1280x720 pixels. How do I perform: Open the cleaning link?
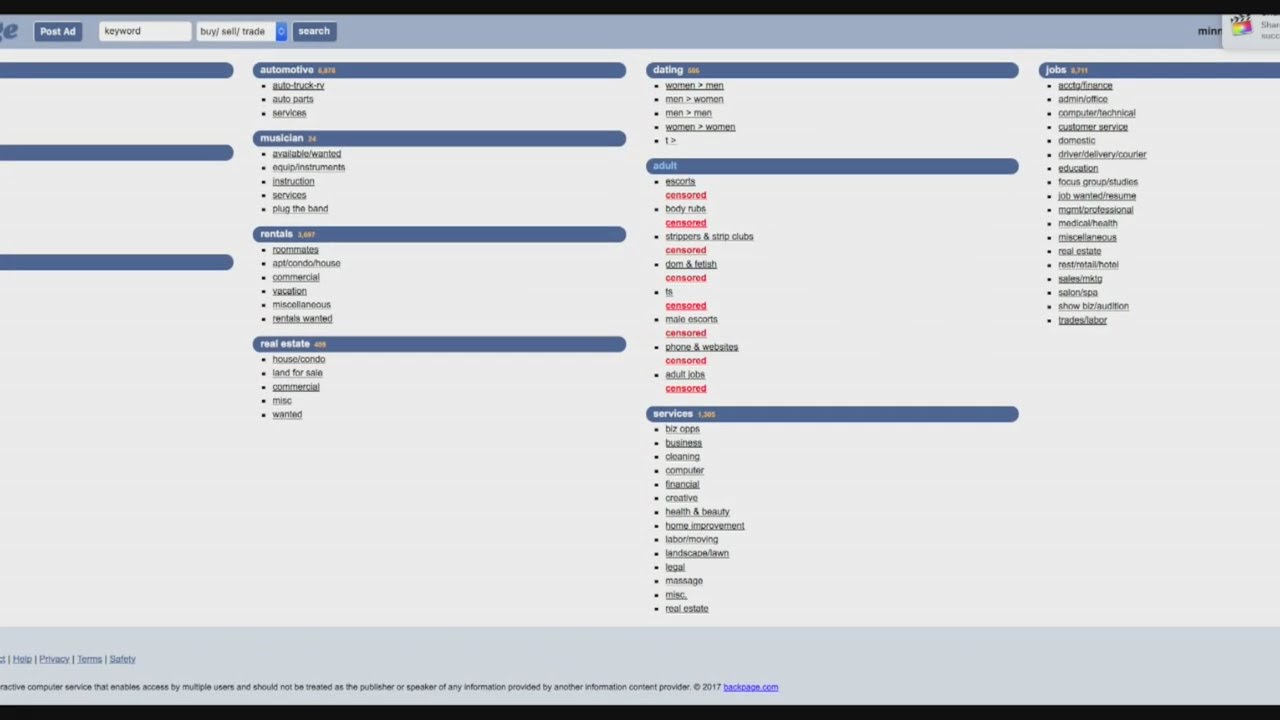coord(682,457)
